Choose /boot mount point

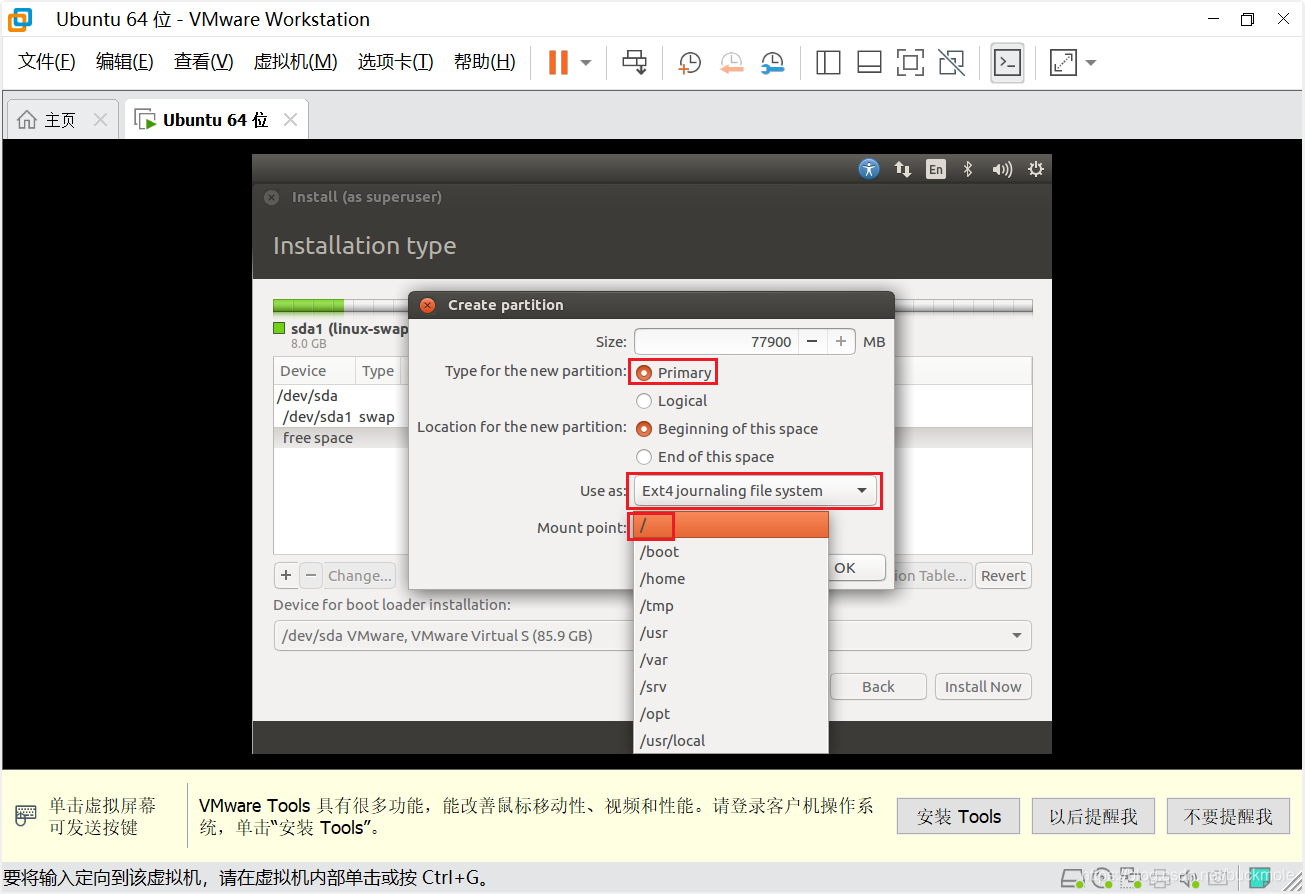pos(731,552)
